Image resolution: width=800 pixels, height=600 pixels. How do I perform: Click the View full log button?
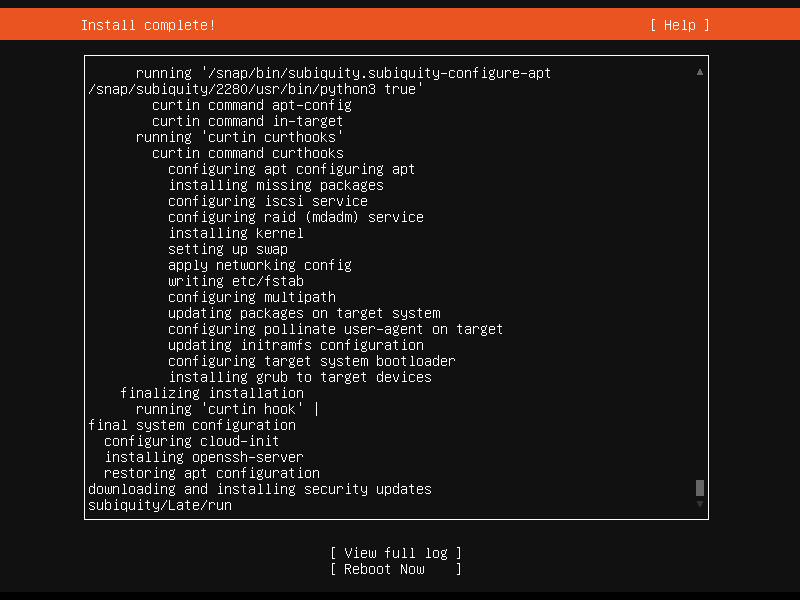395,553
